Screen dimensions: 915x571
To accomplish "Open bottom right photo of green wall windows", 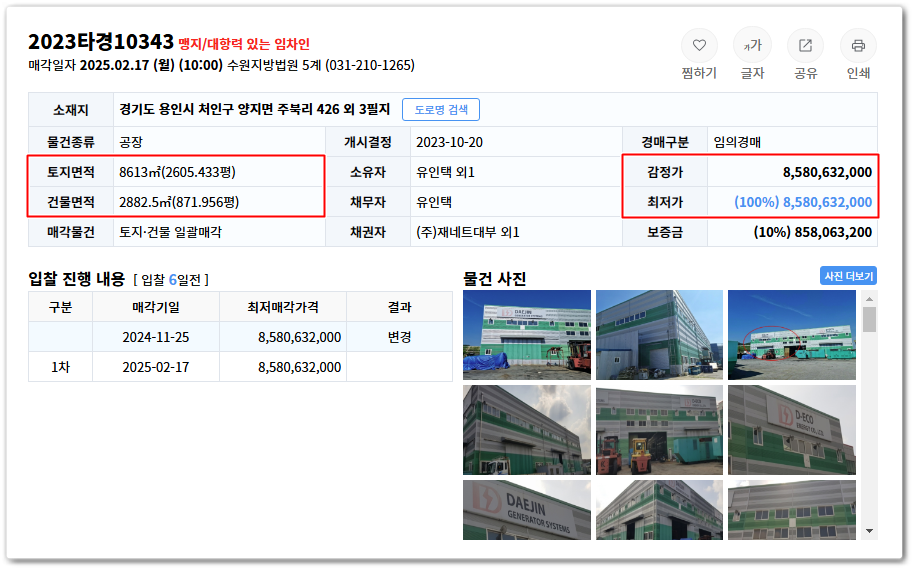I will [792, 510].
